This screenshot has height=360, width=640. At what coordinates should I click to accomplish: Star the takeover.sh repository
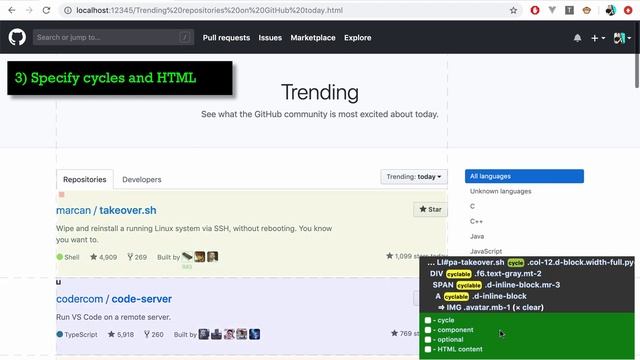tap(430, 209)
